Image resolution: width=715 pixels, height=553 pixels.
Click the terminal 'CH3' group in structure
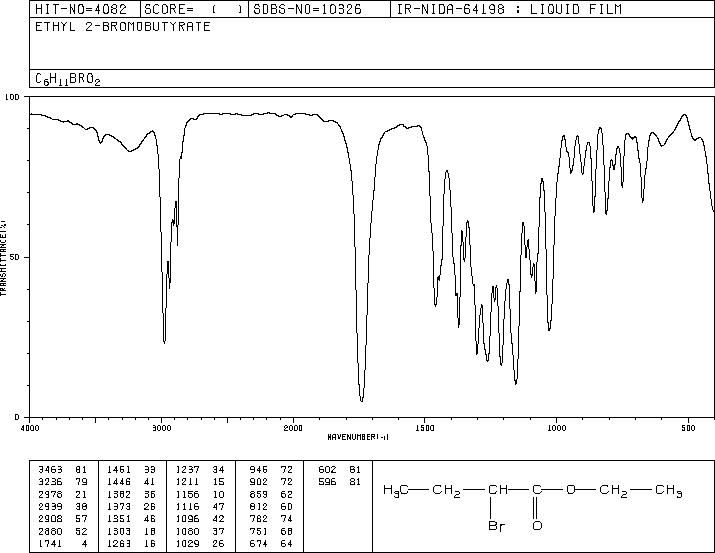(668, 491)
